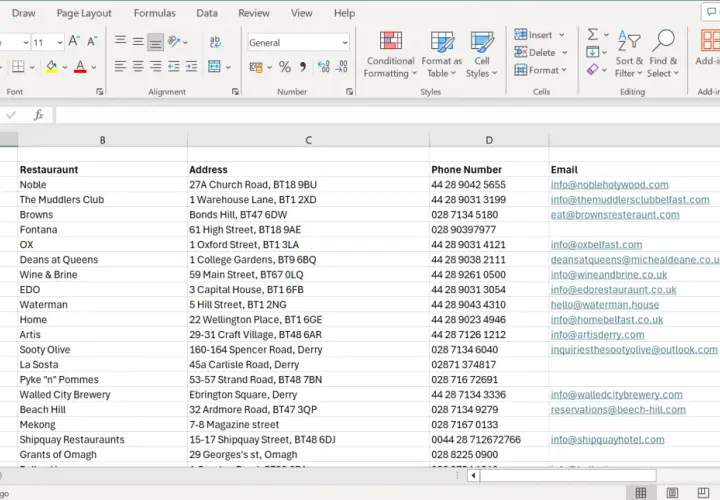Switch to View tab

(x=302, y=13)
